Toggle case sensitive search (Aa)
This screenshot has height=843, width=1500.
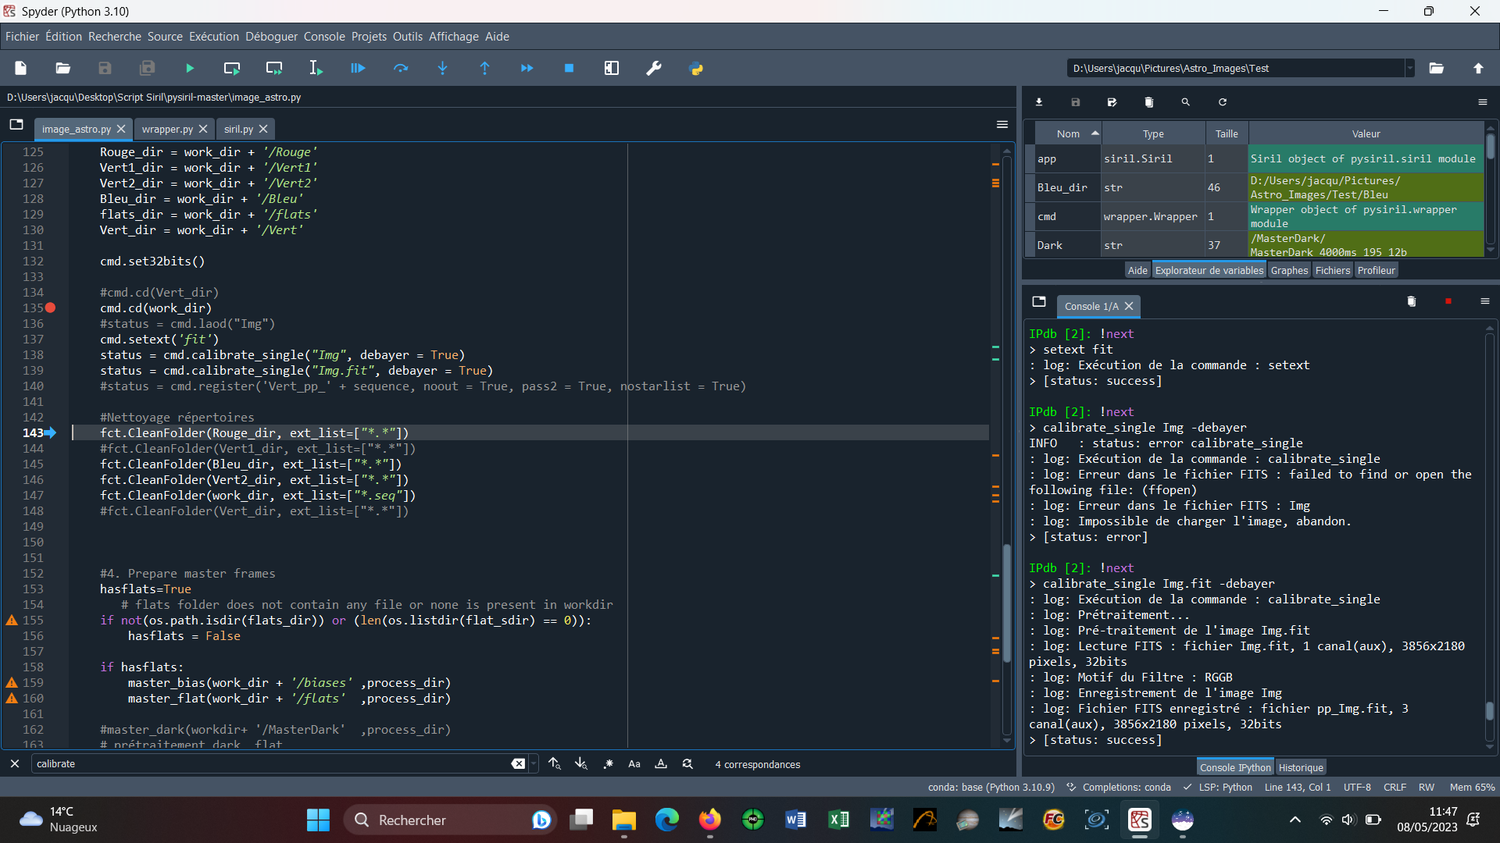(634, 764)
